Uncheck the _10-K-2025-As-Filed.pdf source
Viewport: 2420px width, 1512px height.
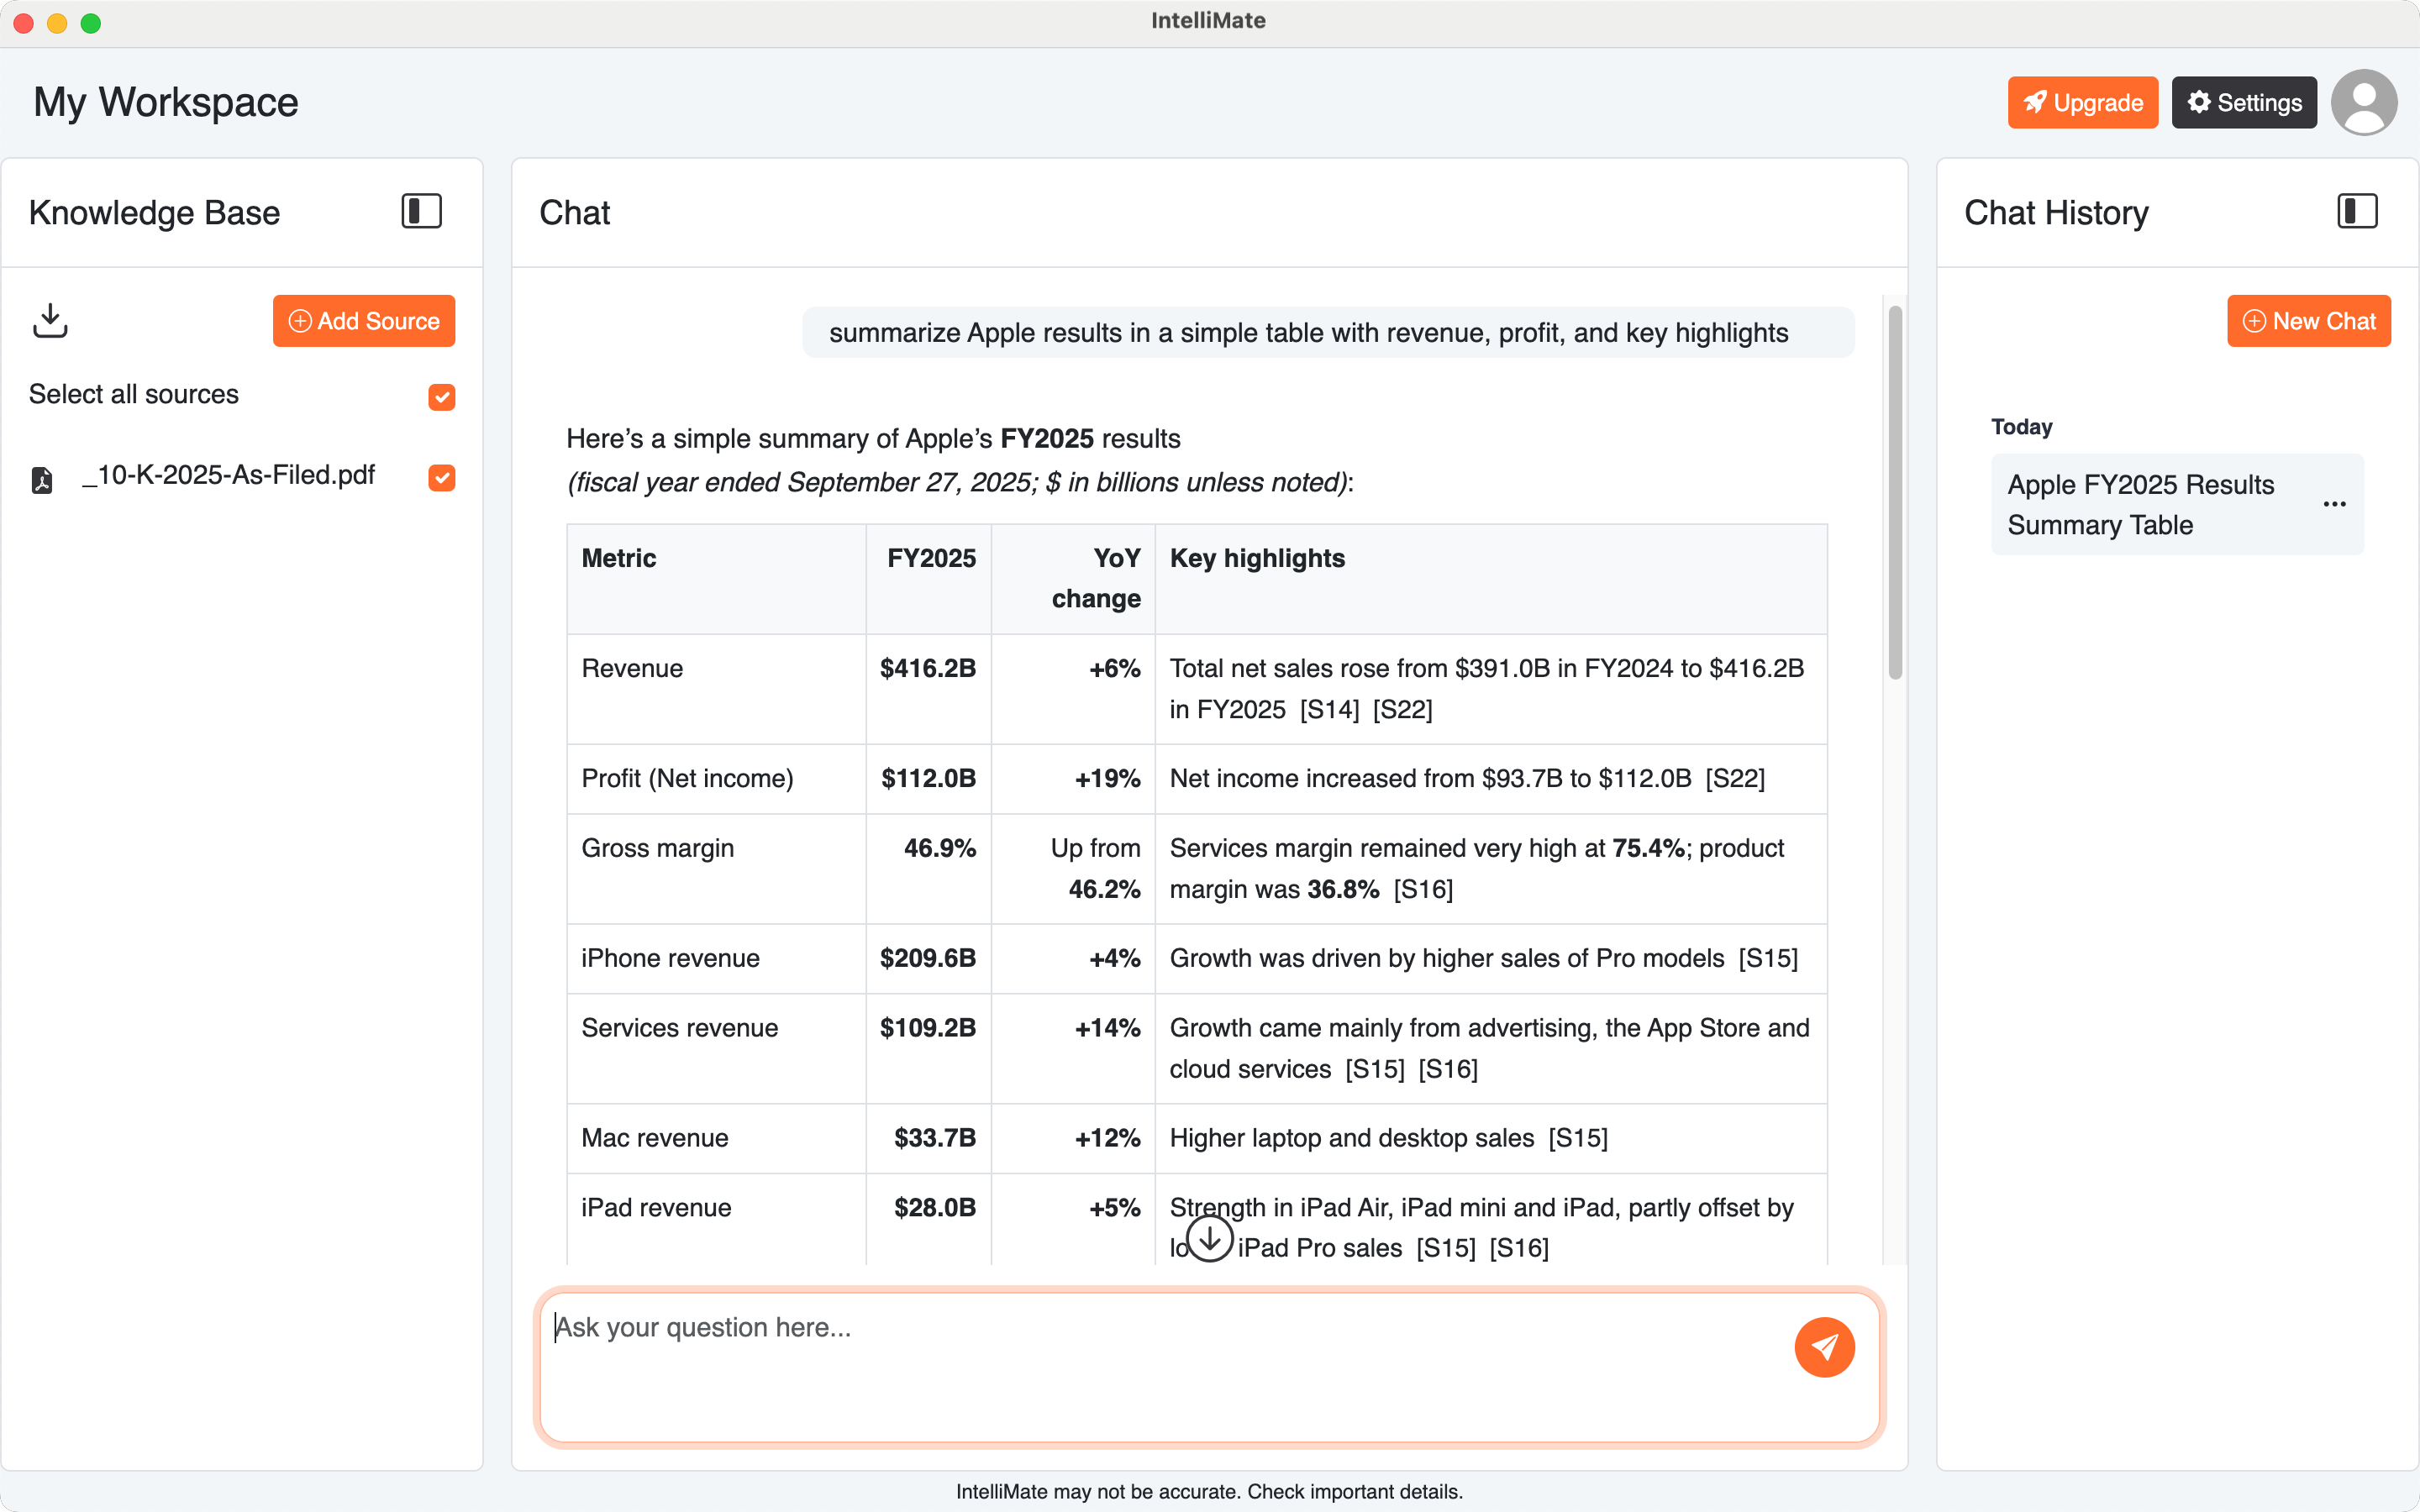[440, 478]
